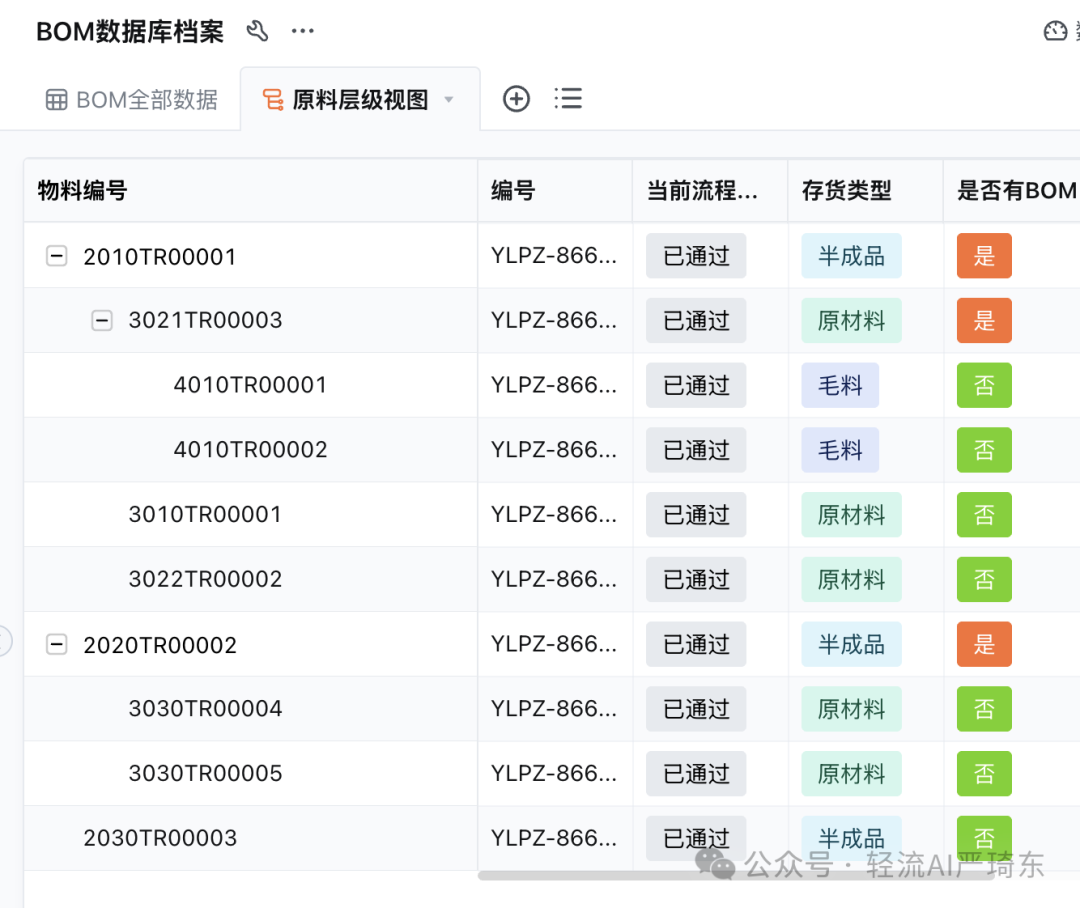Select the 已通过 status tag of 2010TR00001
Screen dimensions: 1080x908
(x=696, y=256)
